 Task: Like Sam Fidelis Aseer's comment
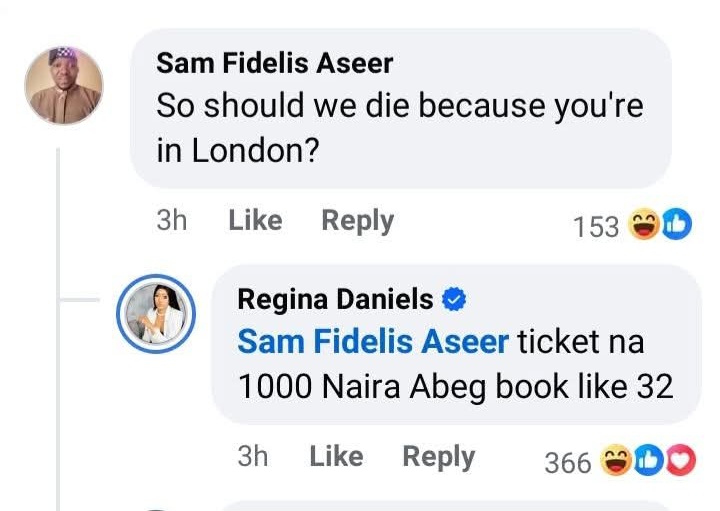255,221
